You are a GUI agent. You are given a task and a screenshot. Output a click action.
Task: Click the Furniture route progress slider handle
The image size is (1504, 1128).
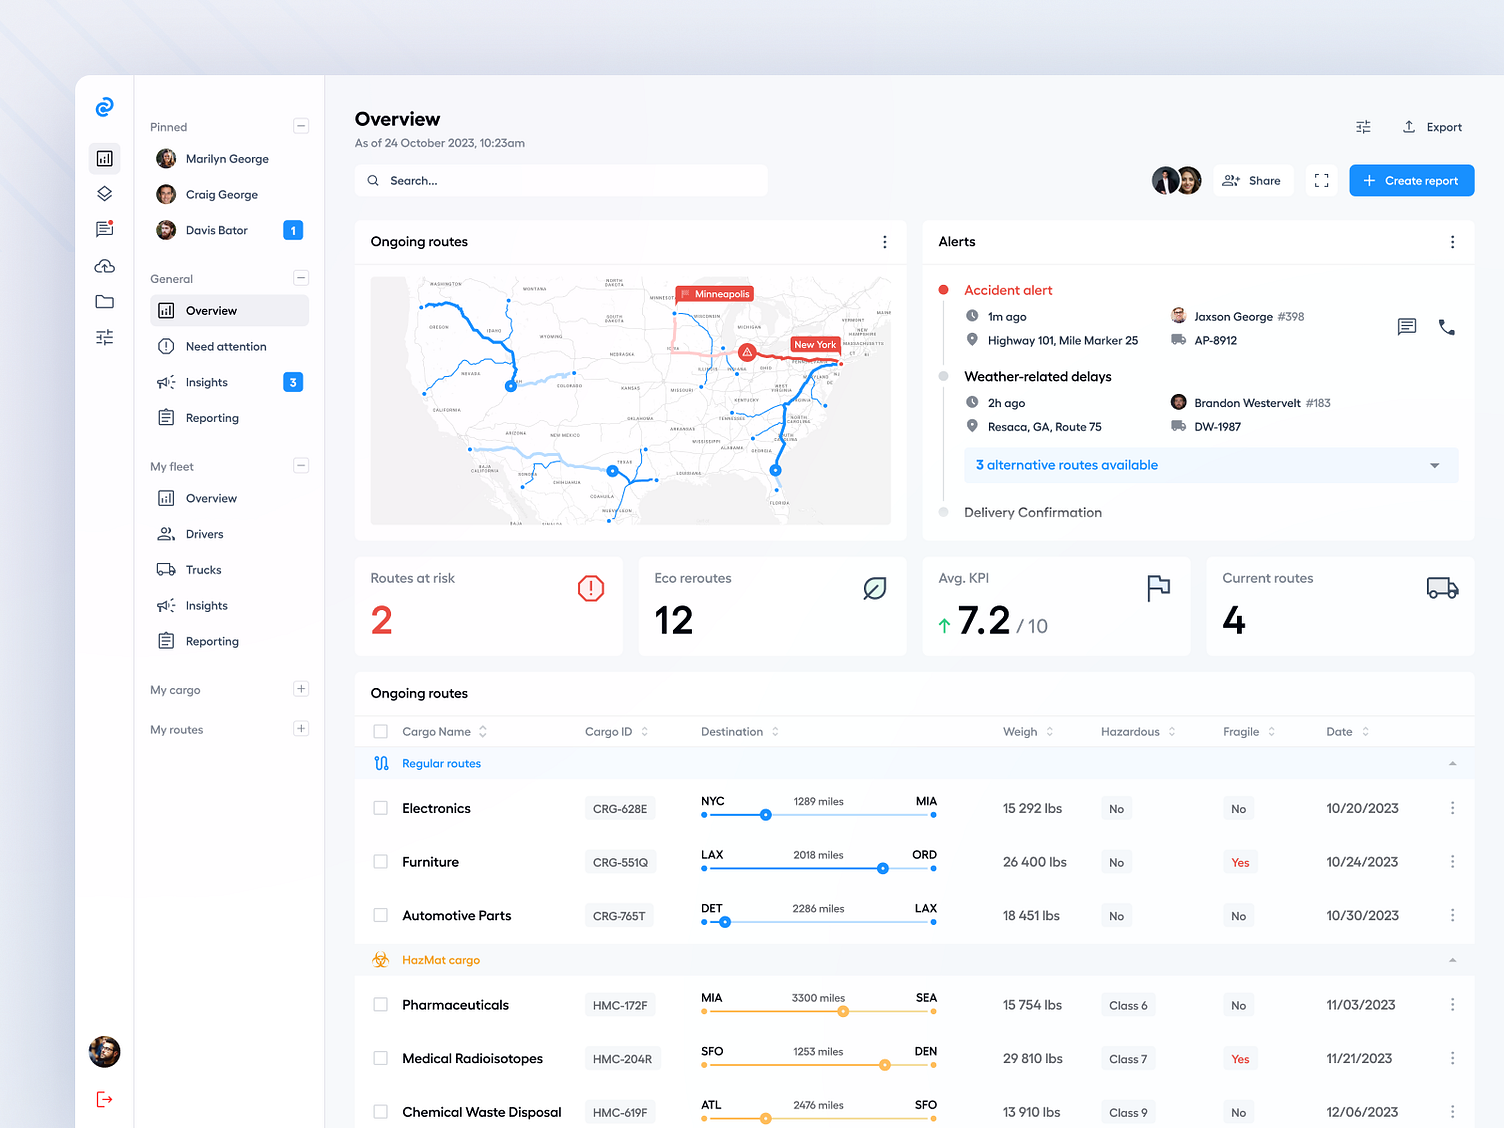(882, 869)
